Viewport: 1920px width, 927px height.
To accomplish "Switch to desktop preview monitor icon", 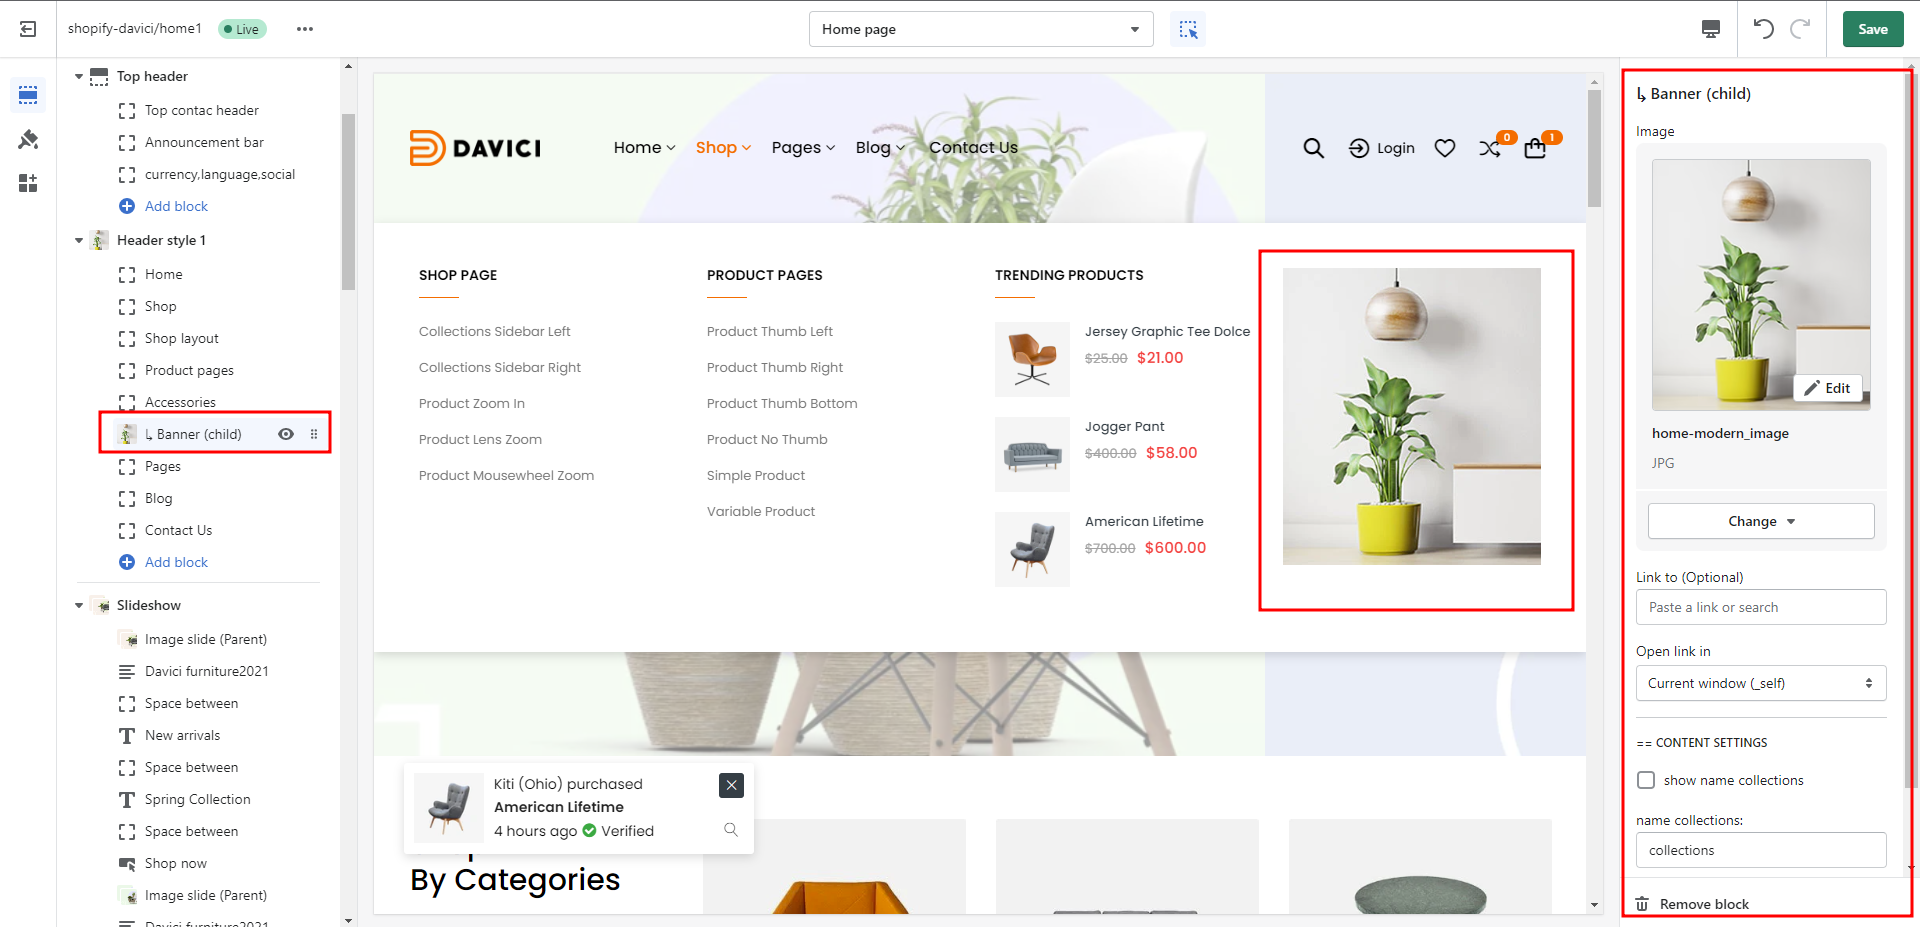I will pyautogui.click(x=1711, y=29).
